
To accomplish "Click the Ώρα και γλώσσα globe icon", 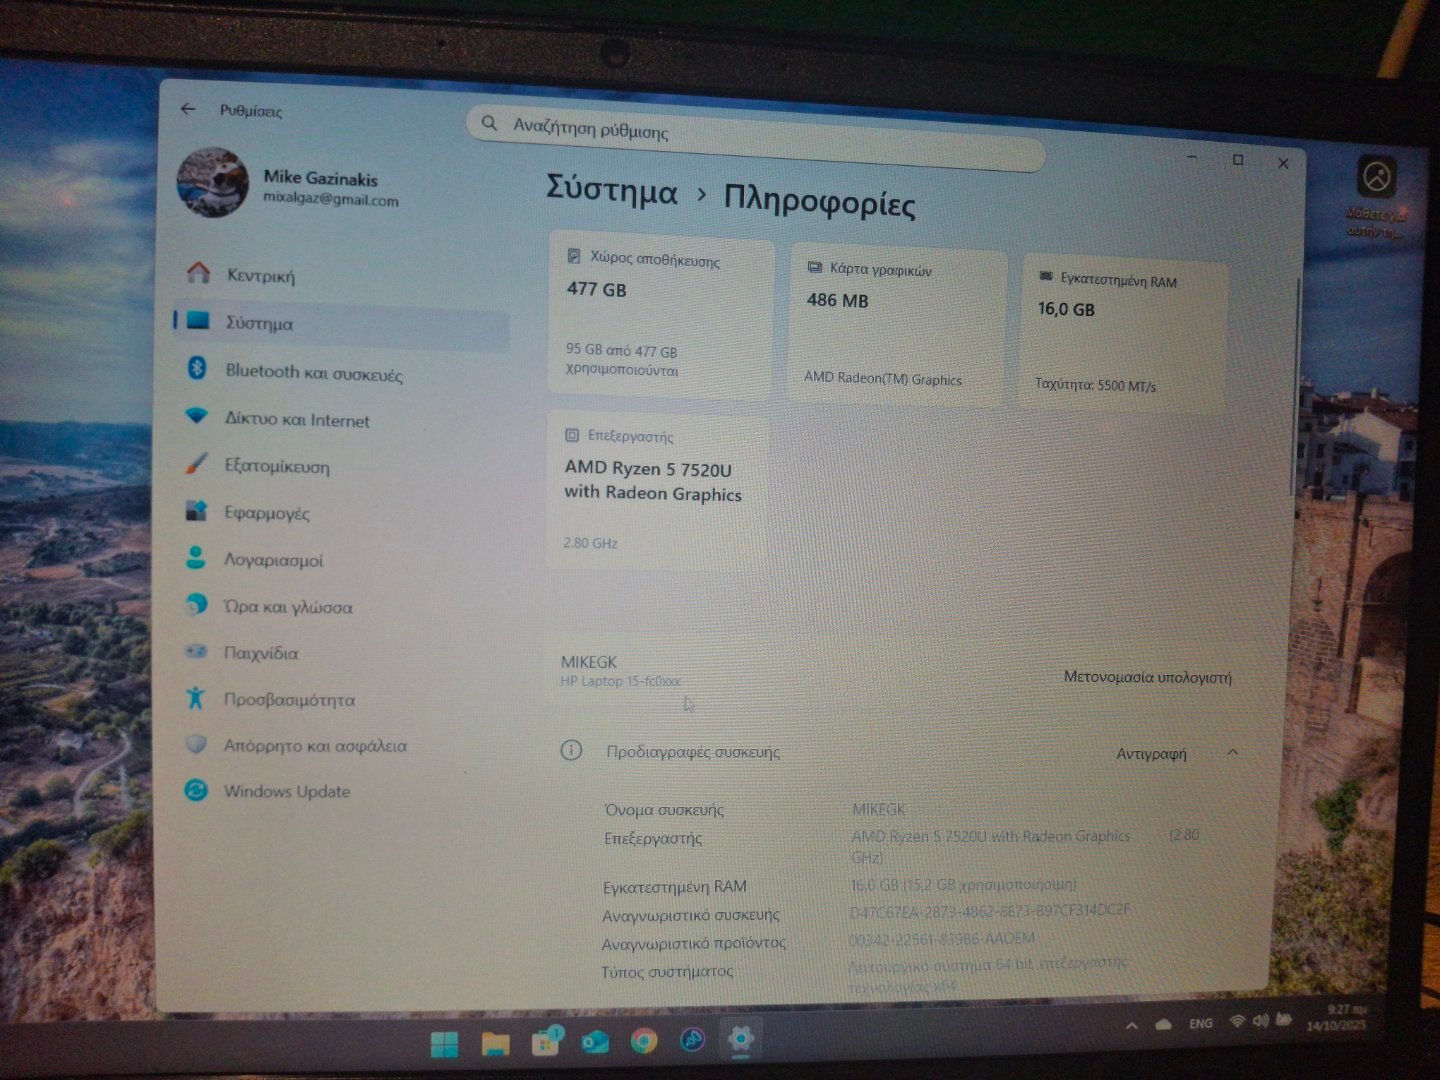I will [x=196, y=605].
